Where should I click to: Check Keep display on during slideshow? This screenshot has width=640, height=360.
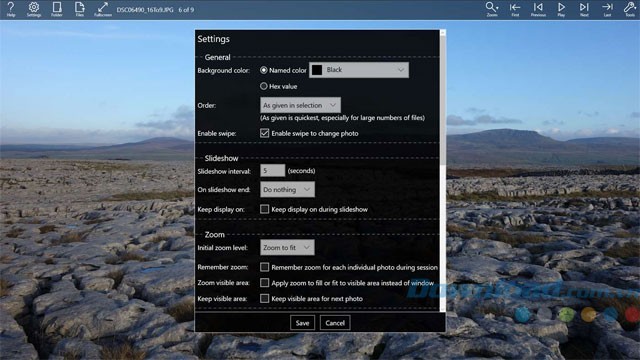(x=264, y=209)
